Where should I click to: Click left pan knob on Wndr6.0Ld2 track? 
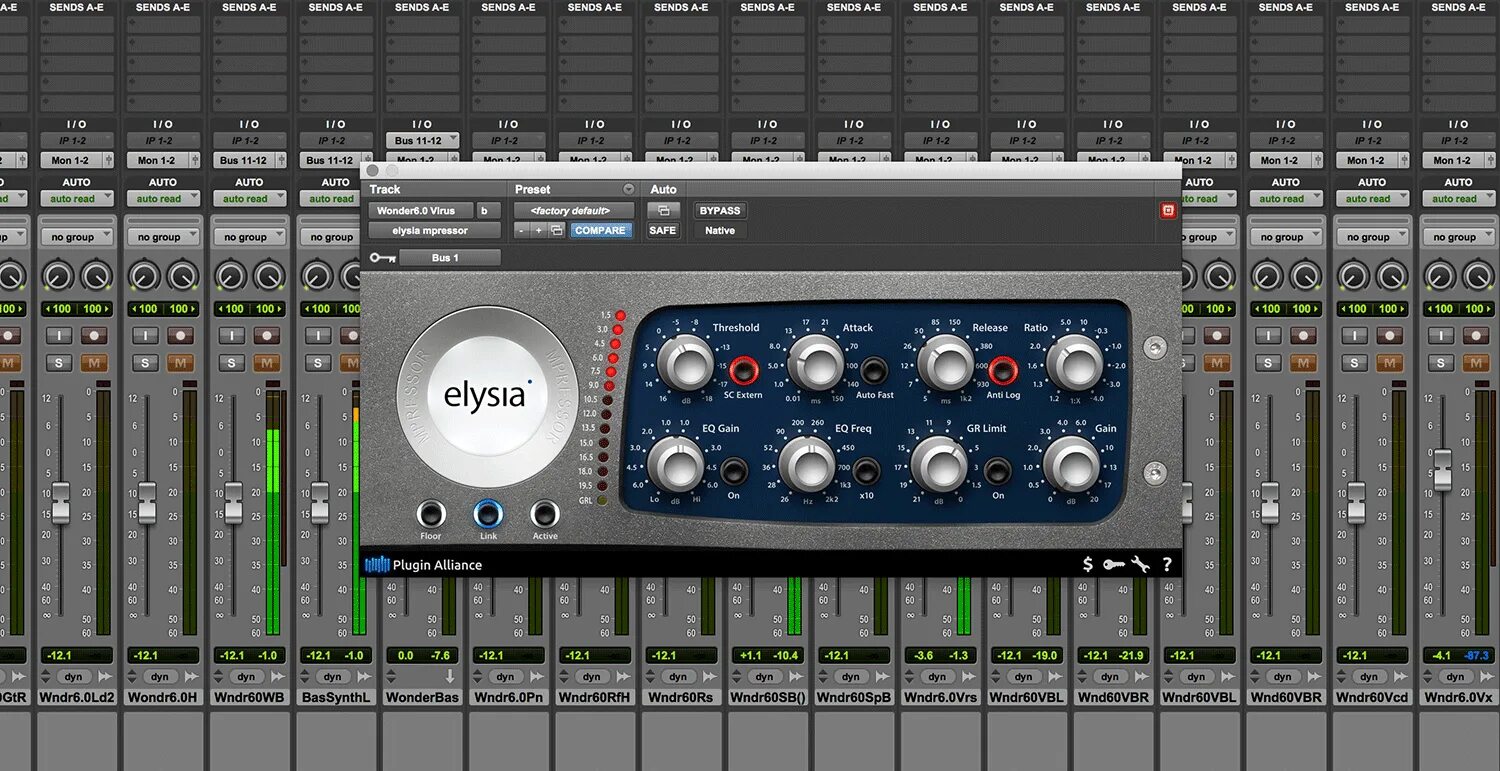coord(59,277)
